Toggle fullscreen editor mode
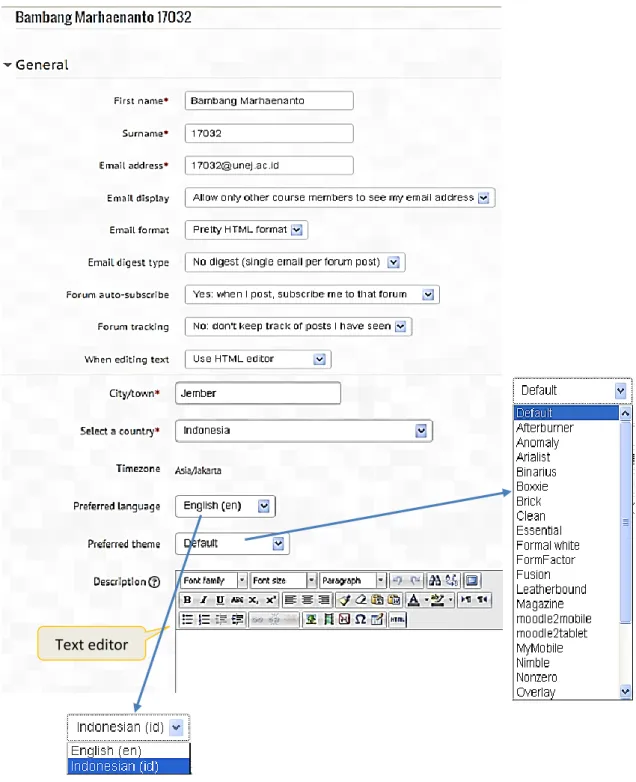 (x=472, y=581)
